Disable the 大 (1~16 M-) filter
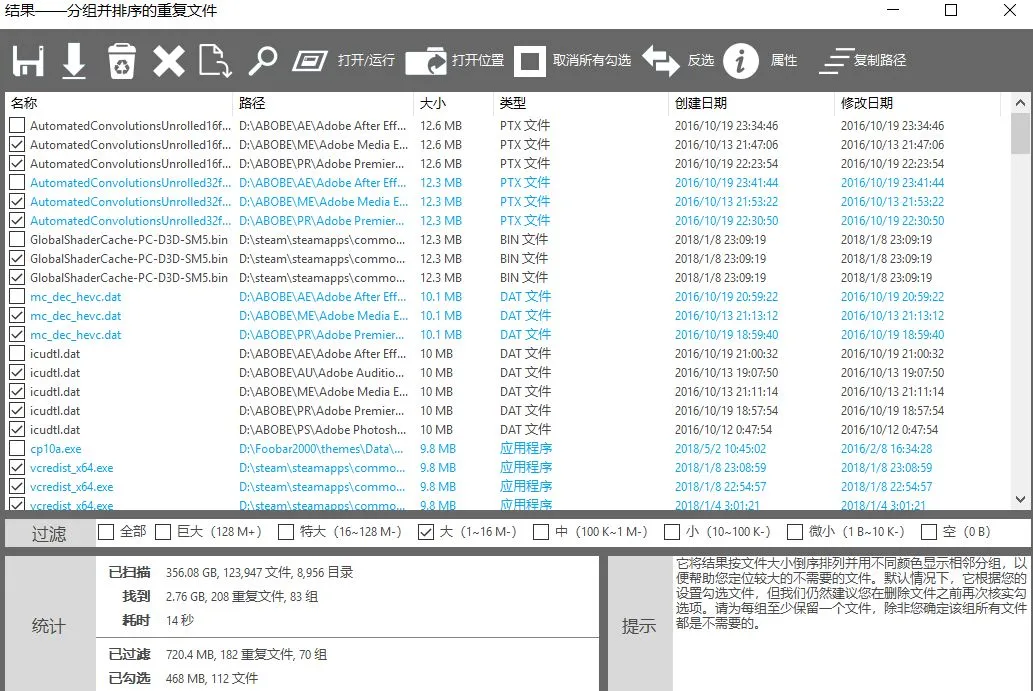The height and width of the screenshot is (691, 1033). 426,532
